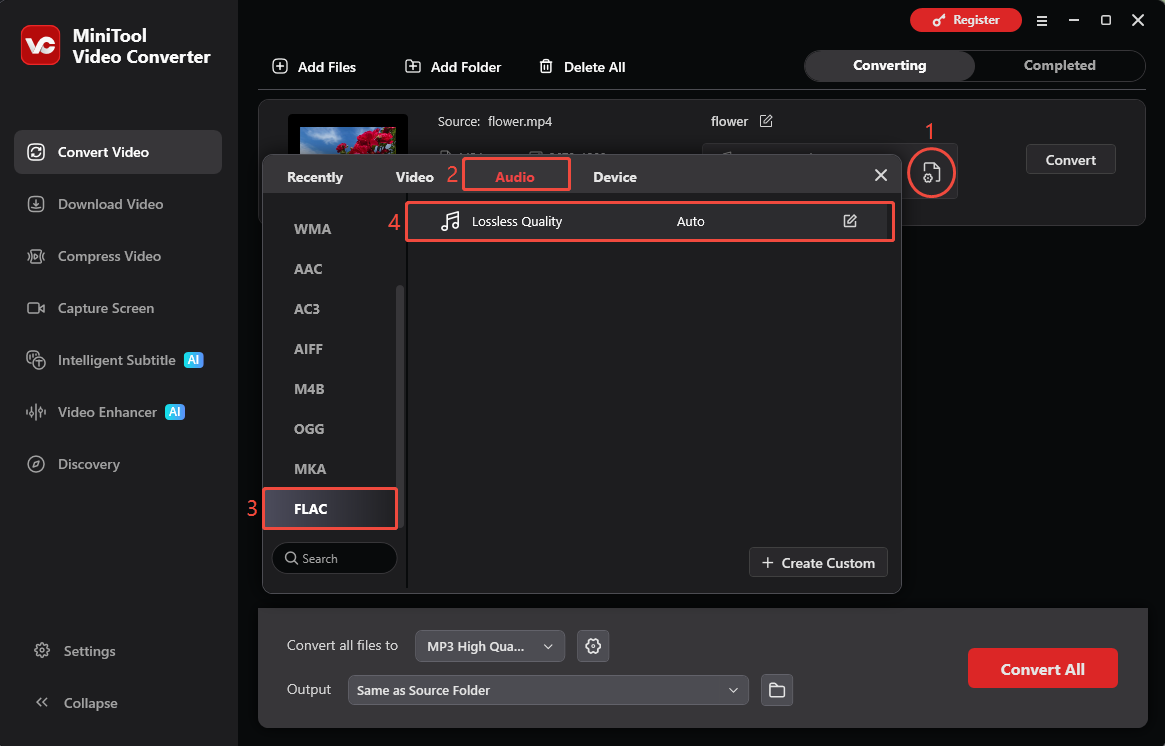This screenshot has width=1165, height=746.
Task: Collapse the left sidebar
Action: (76, 703)
